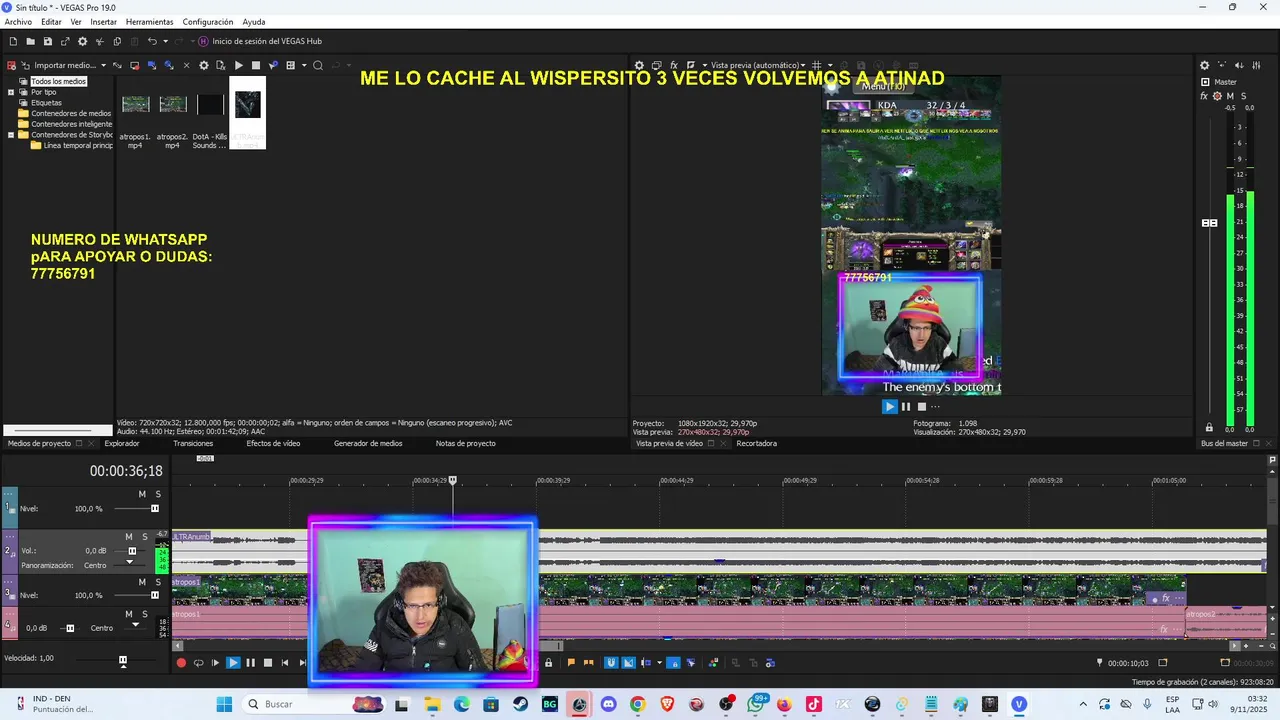Viewport: 1280px width, 720px height.
Task: Open the Importar medios dropdown arrow
Action: pyautogui.click(x=103, y=65)
